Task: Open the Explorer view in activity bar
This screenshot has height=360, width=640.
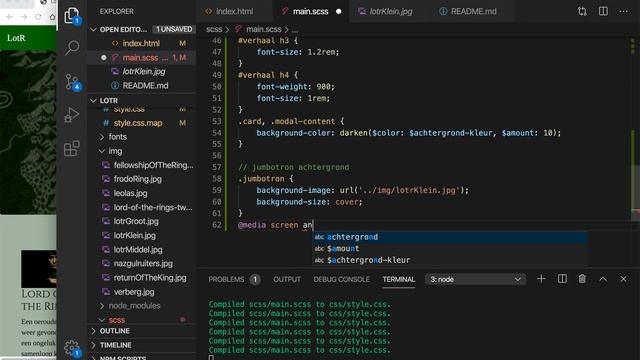Action: 72,16
